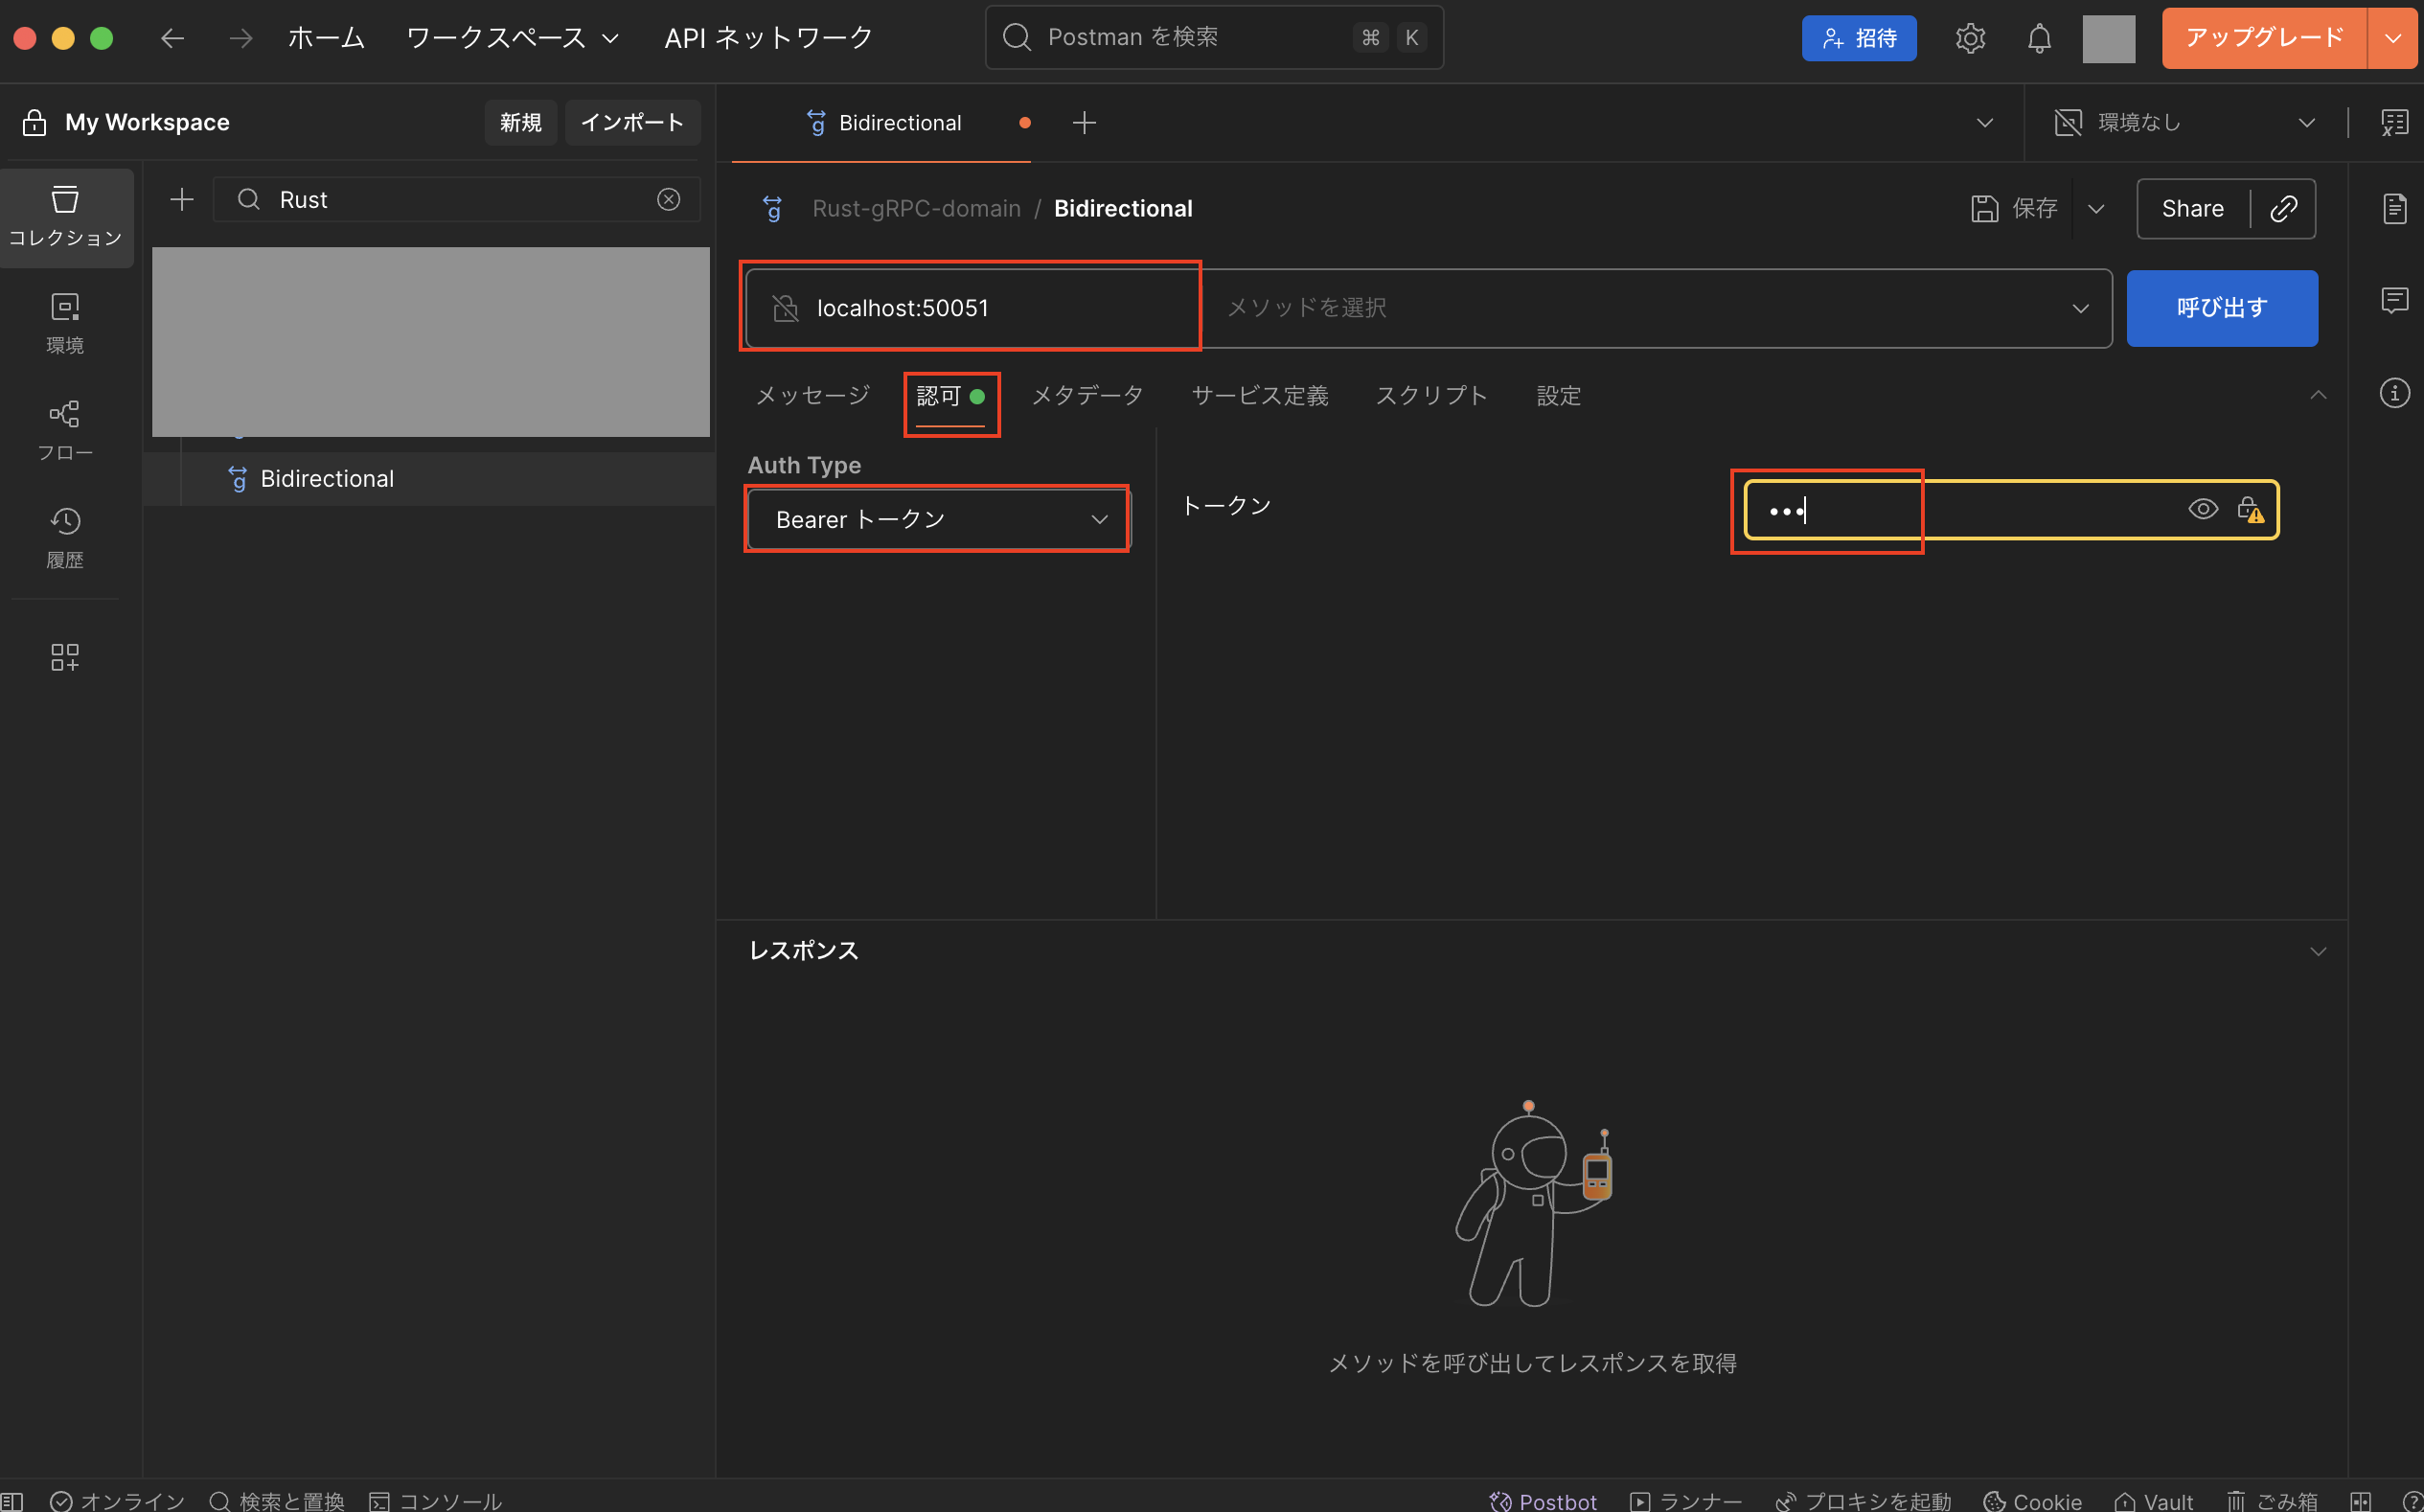
Task: Open the notifications bell
Action: click(x=2039, y=38)
